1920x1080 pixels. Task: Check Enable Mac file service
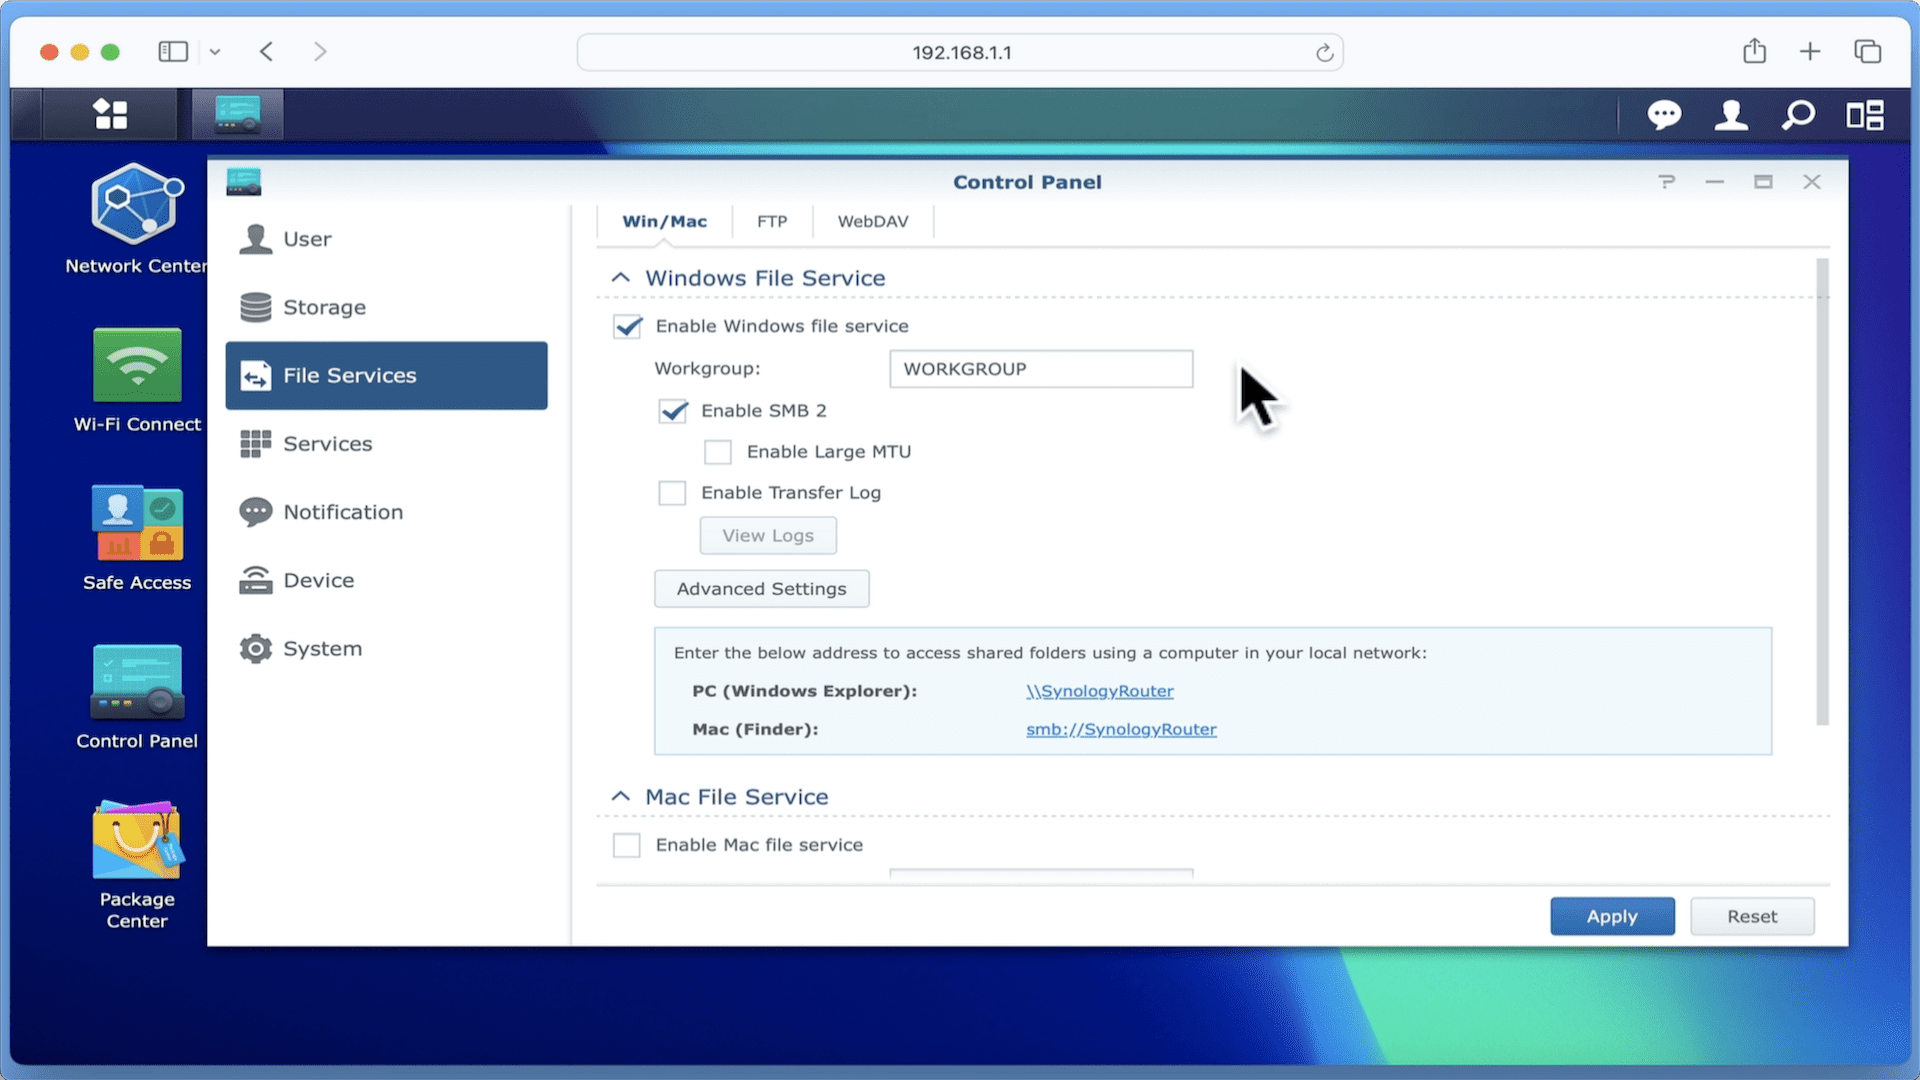pos(626,845)
